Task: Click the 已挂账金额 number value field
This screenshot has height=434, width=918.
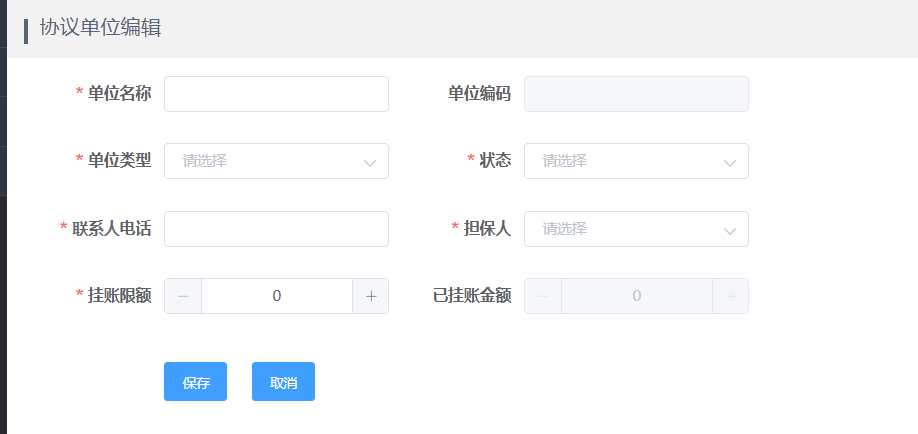Action: pos(637,296)
